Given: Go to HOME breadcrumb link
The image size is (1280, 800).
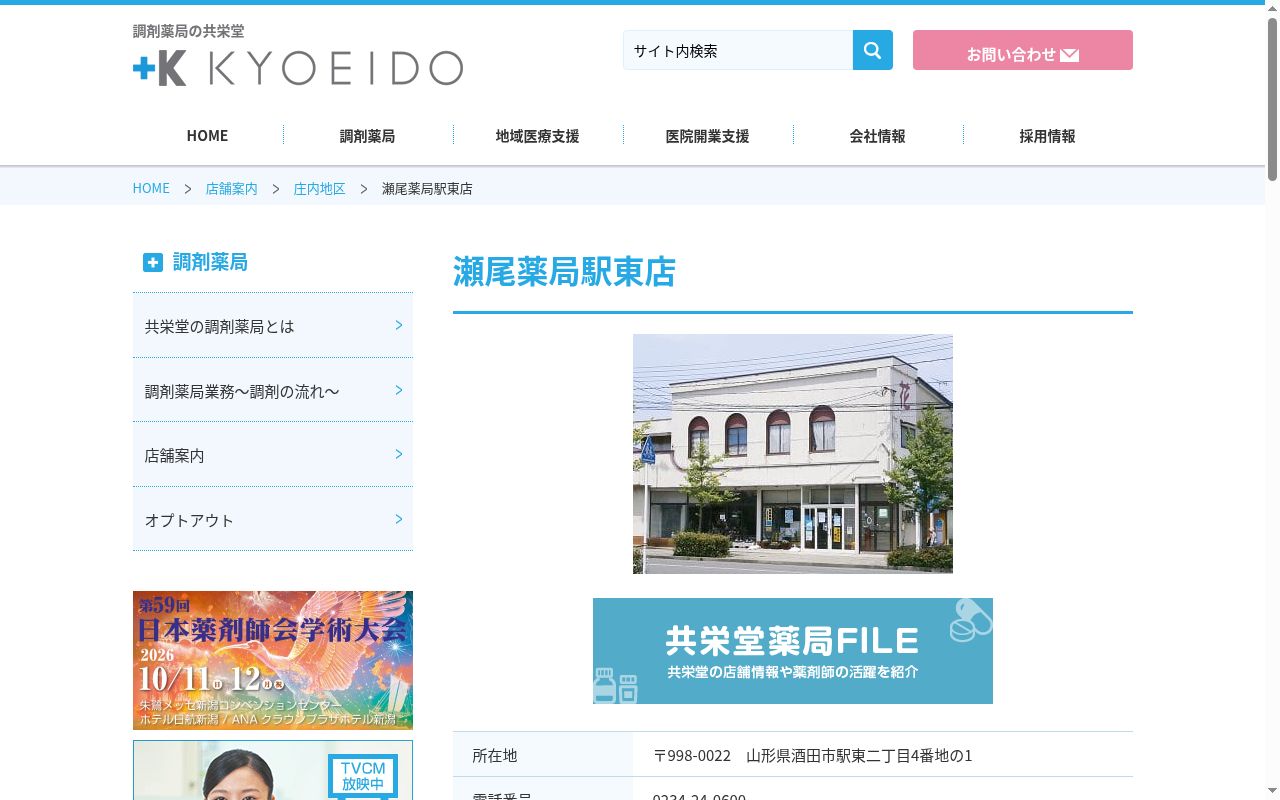Looking at the screenshot, I should point(151,188).
